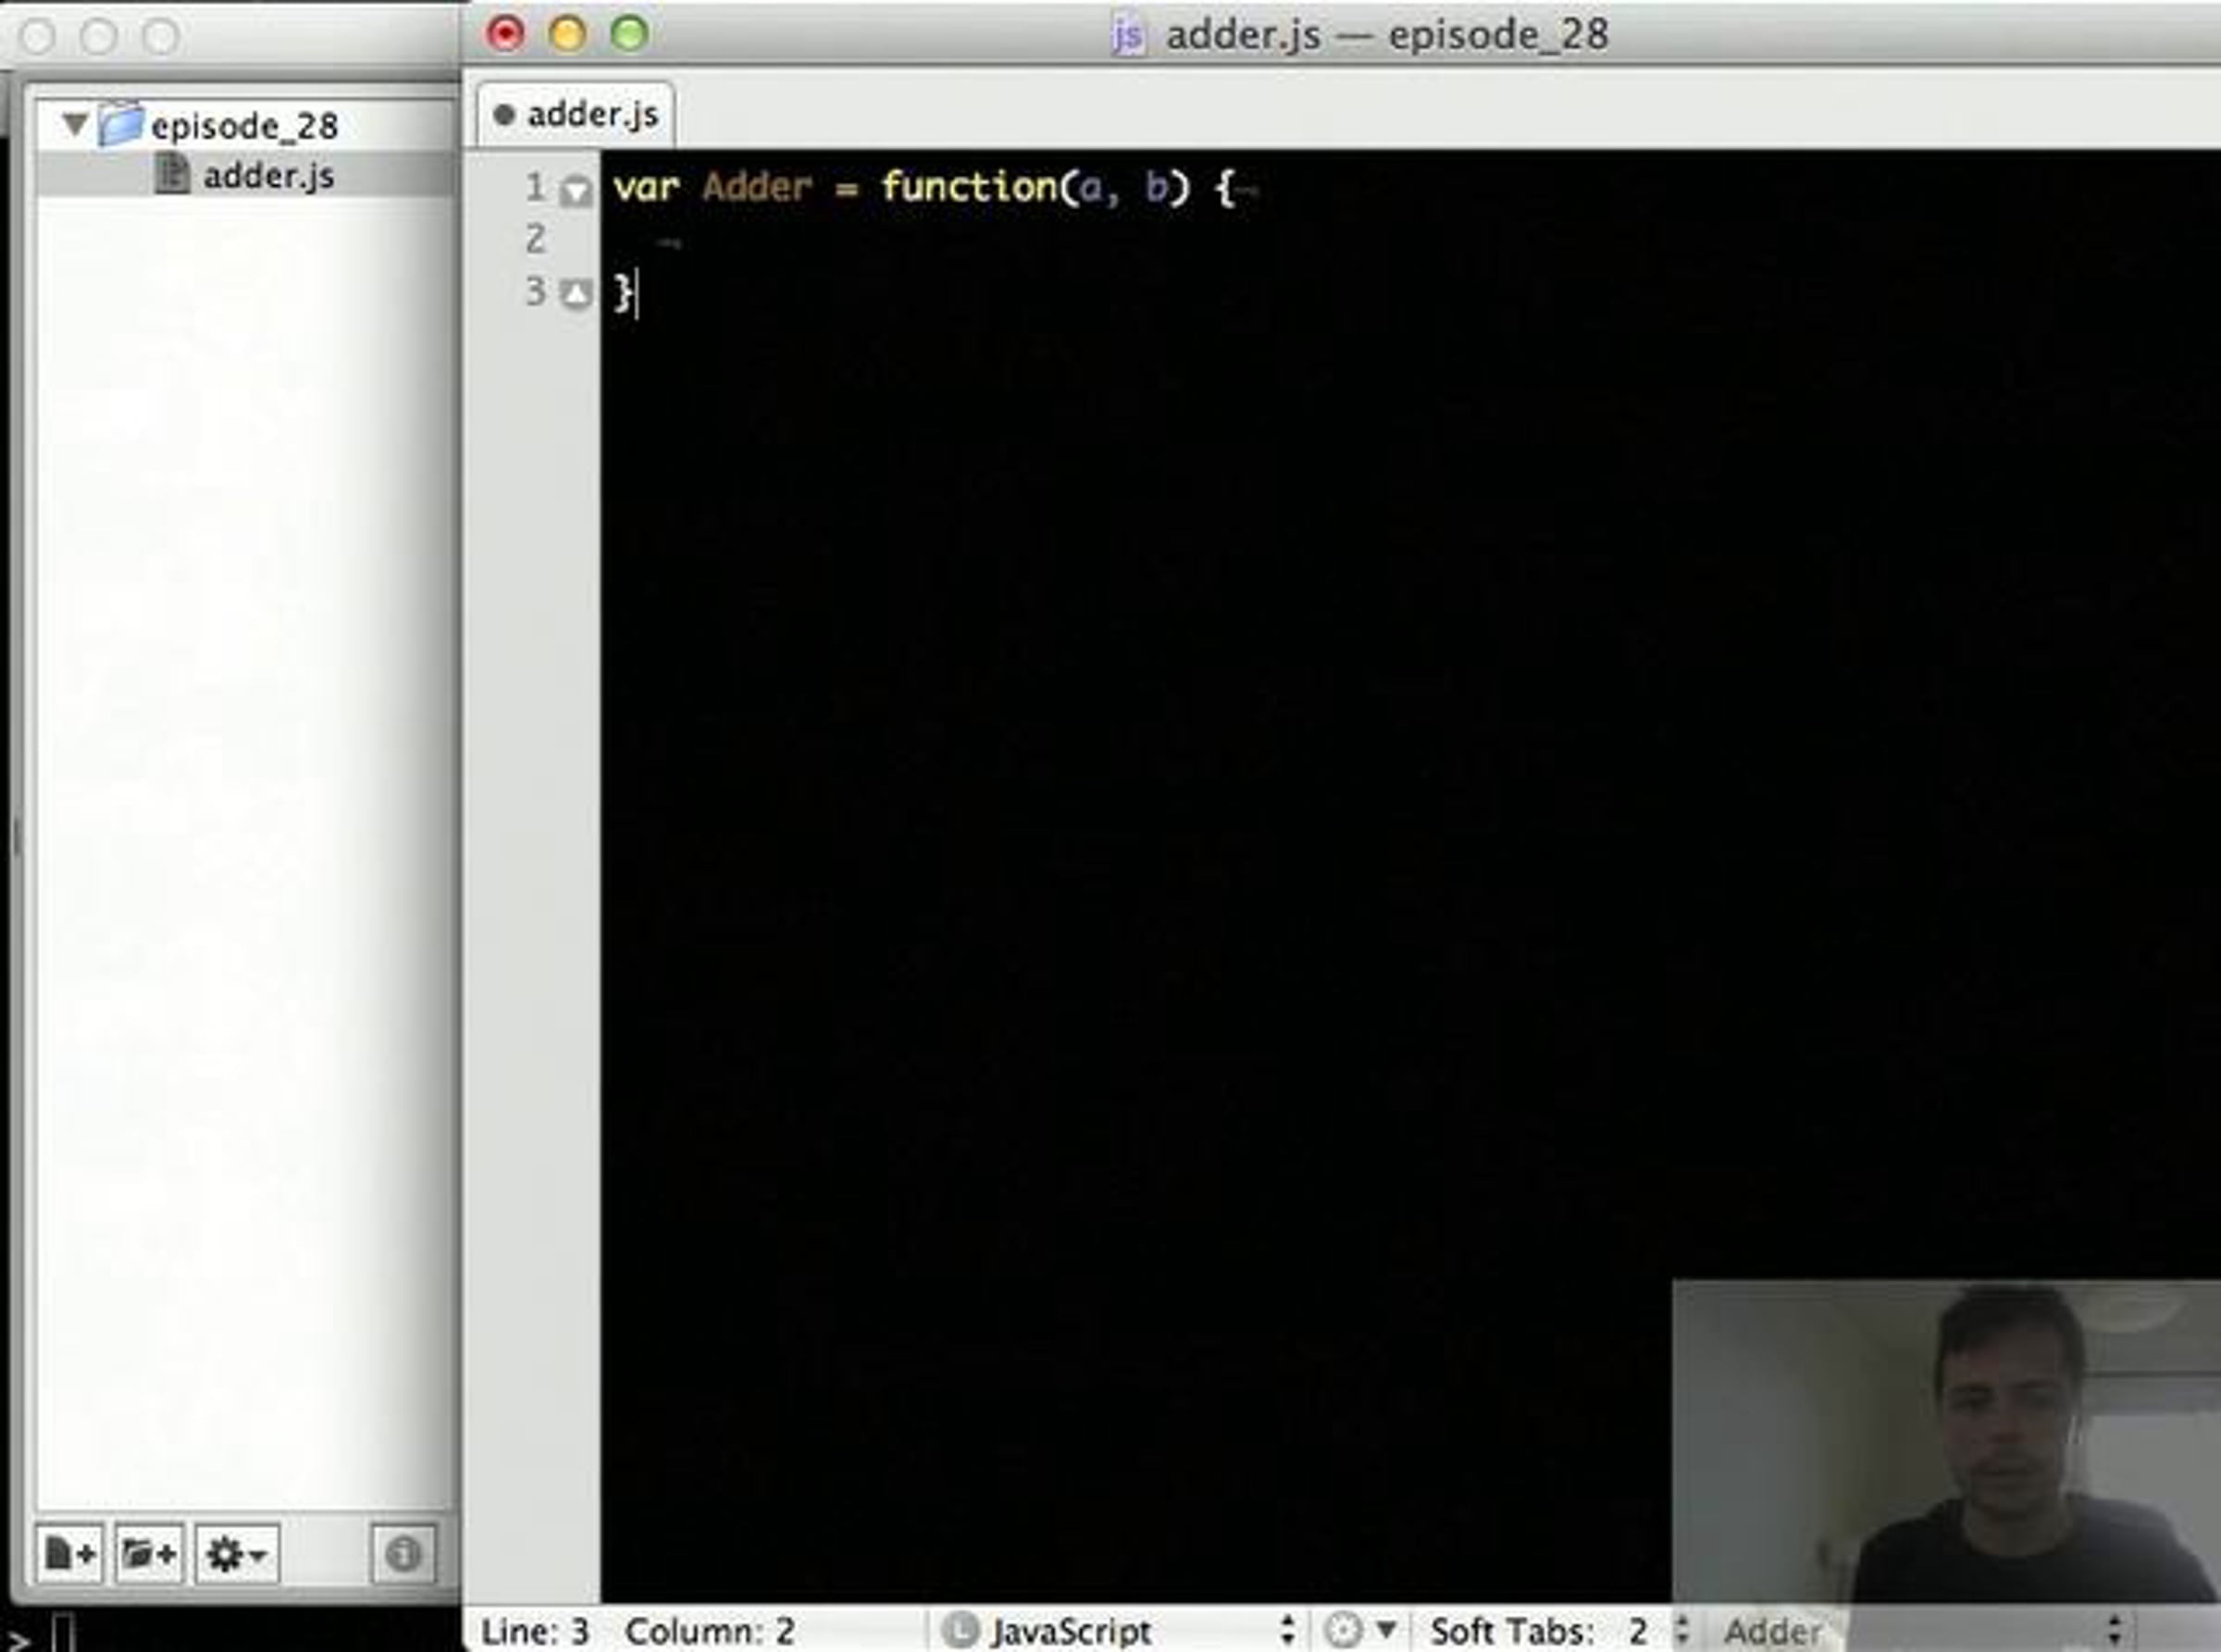This screenshot has width=2221, height=1652.
Task: Open the gear action menu in drawer
Action: [236, 1553]
